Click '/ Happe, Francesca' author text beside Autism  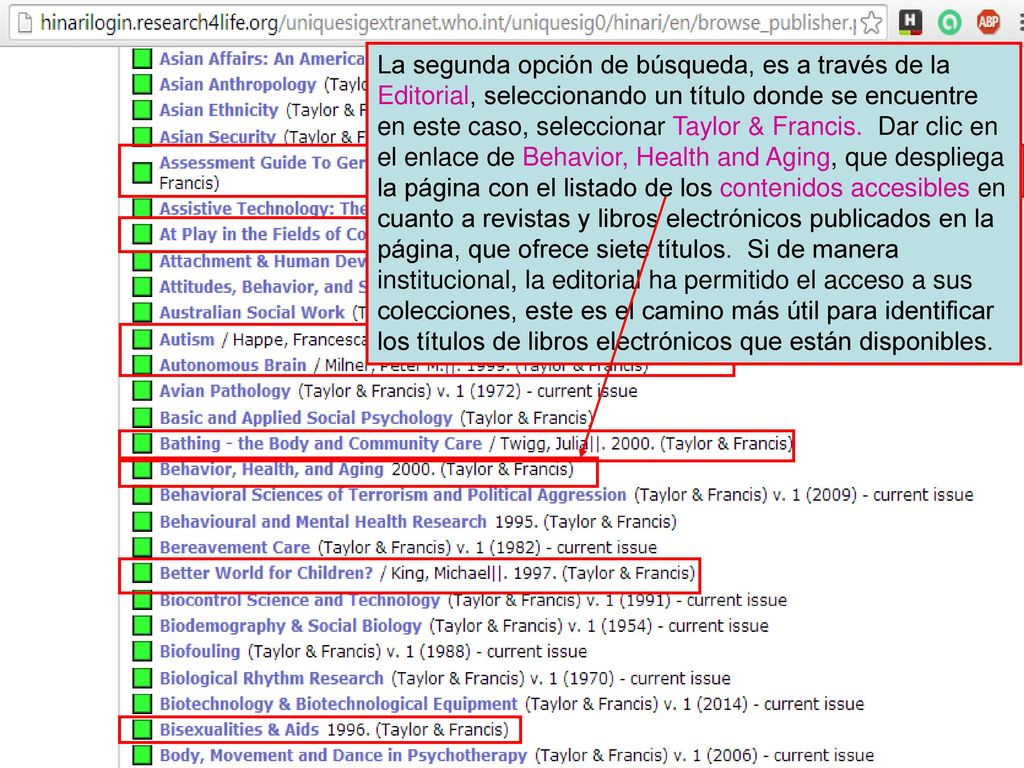tap(293, 340)
